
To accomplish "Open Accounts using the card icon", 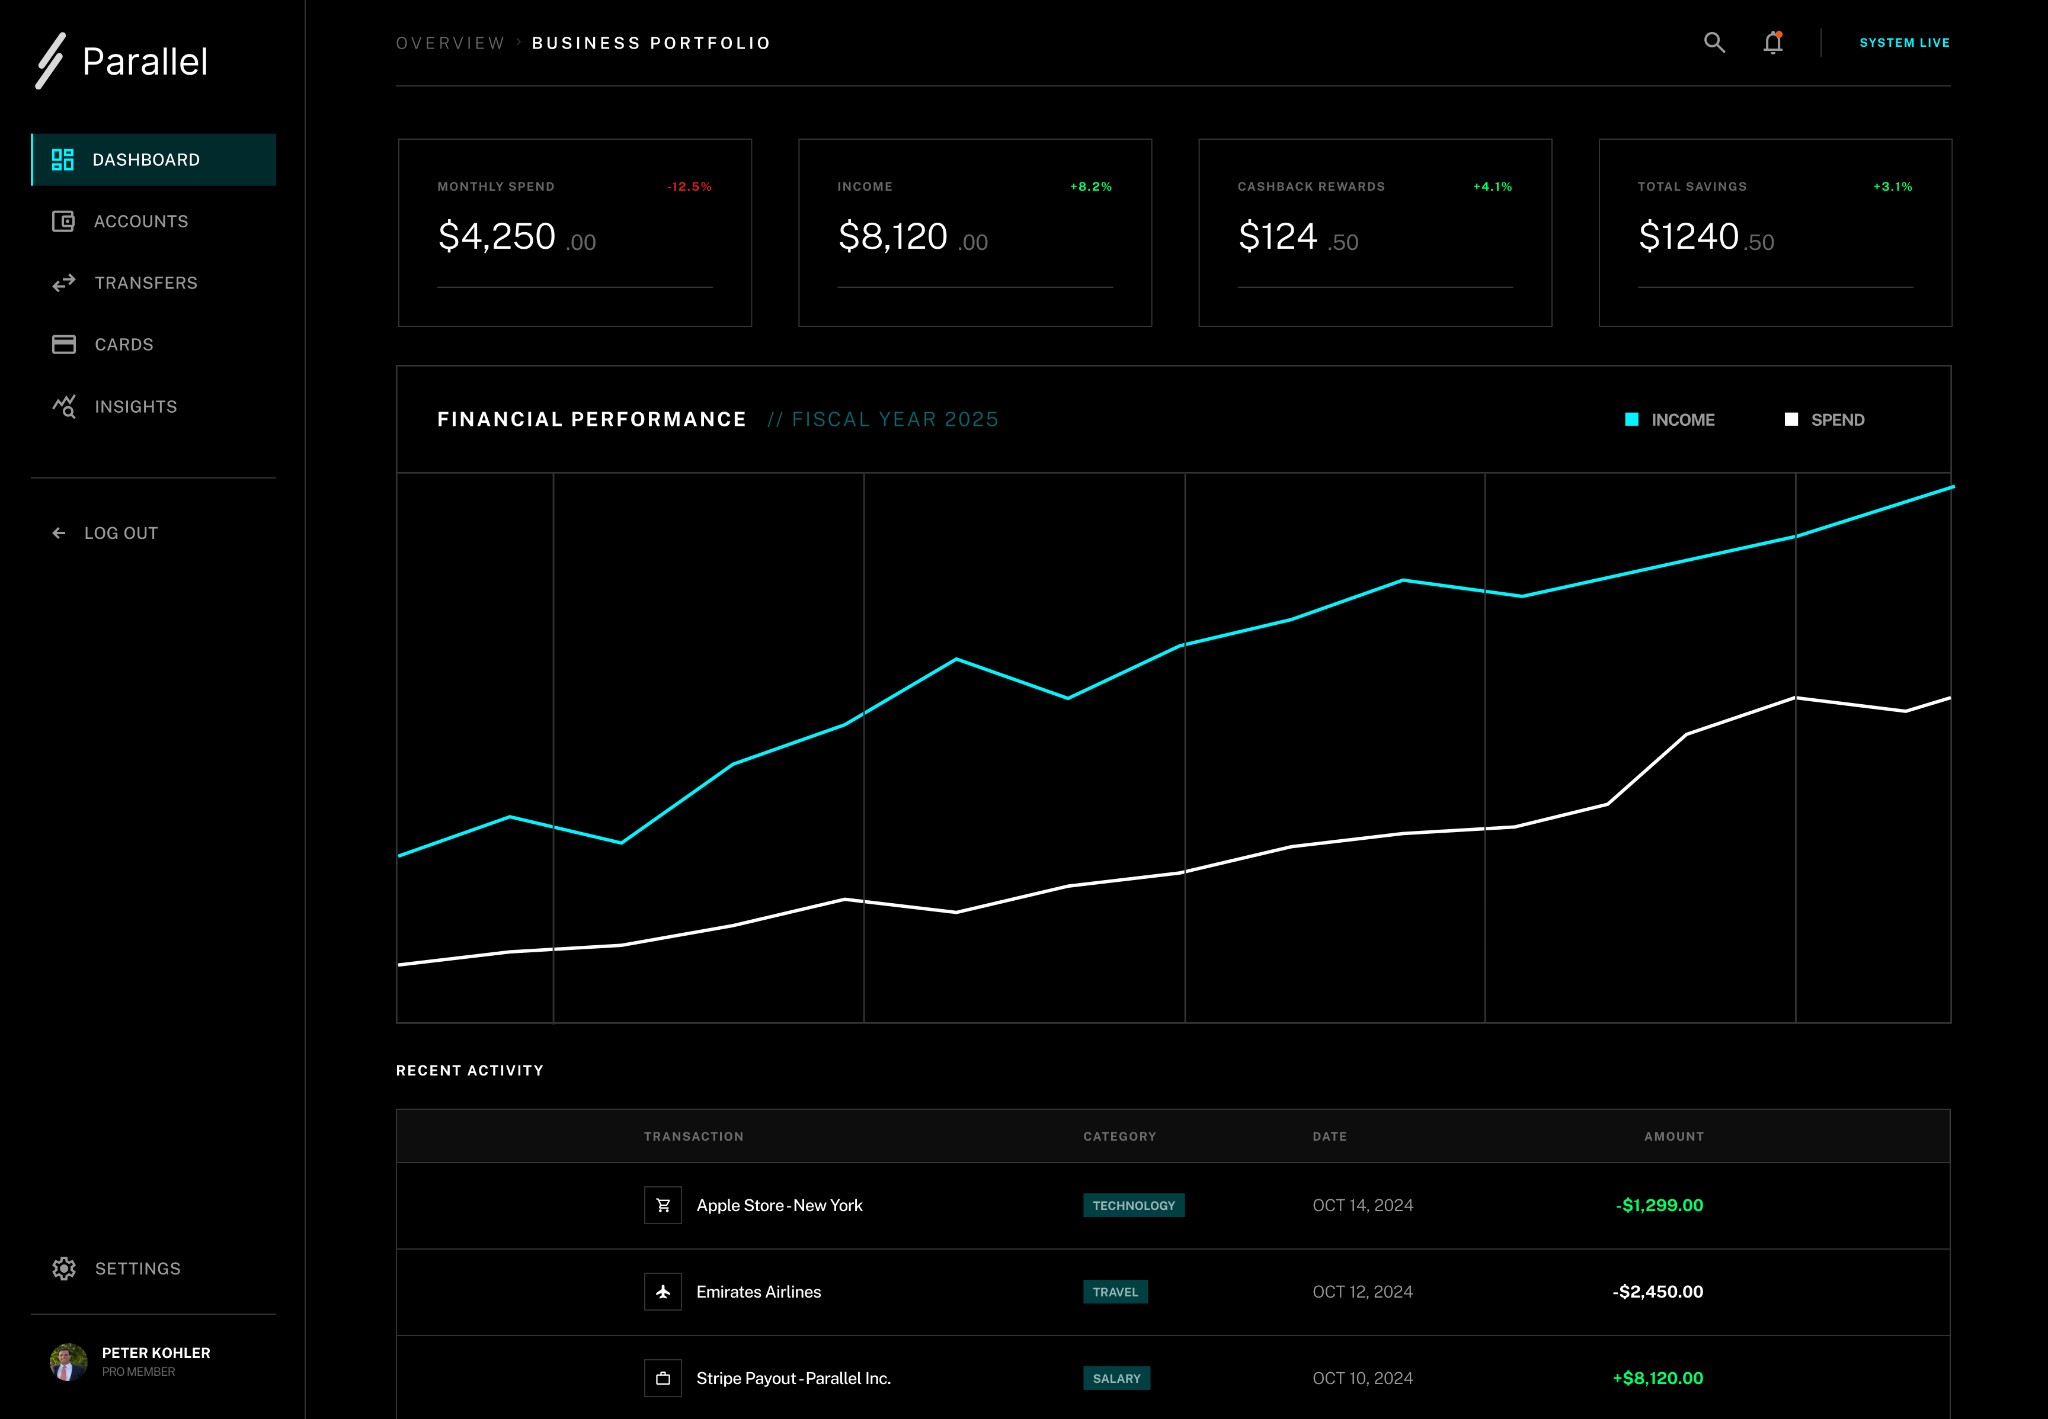I will pos(64,221).
